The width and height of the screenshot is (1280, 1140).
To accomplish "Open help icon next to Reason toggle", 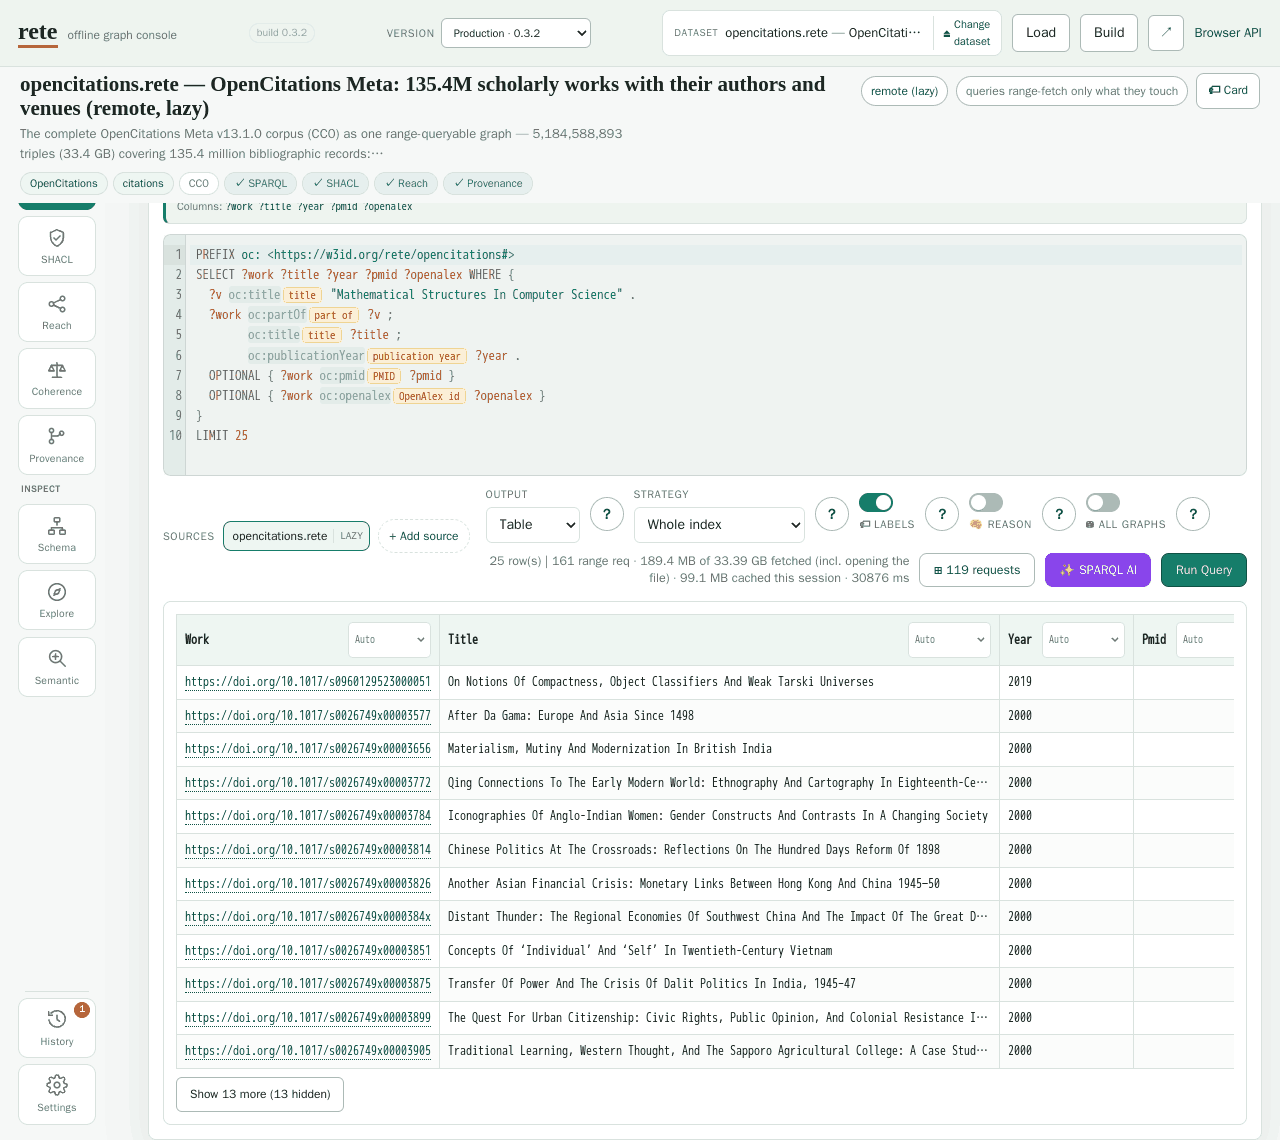I will pyautogui.click(x=1059, y=514).
